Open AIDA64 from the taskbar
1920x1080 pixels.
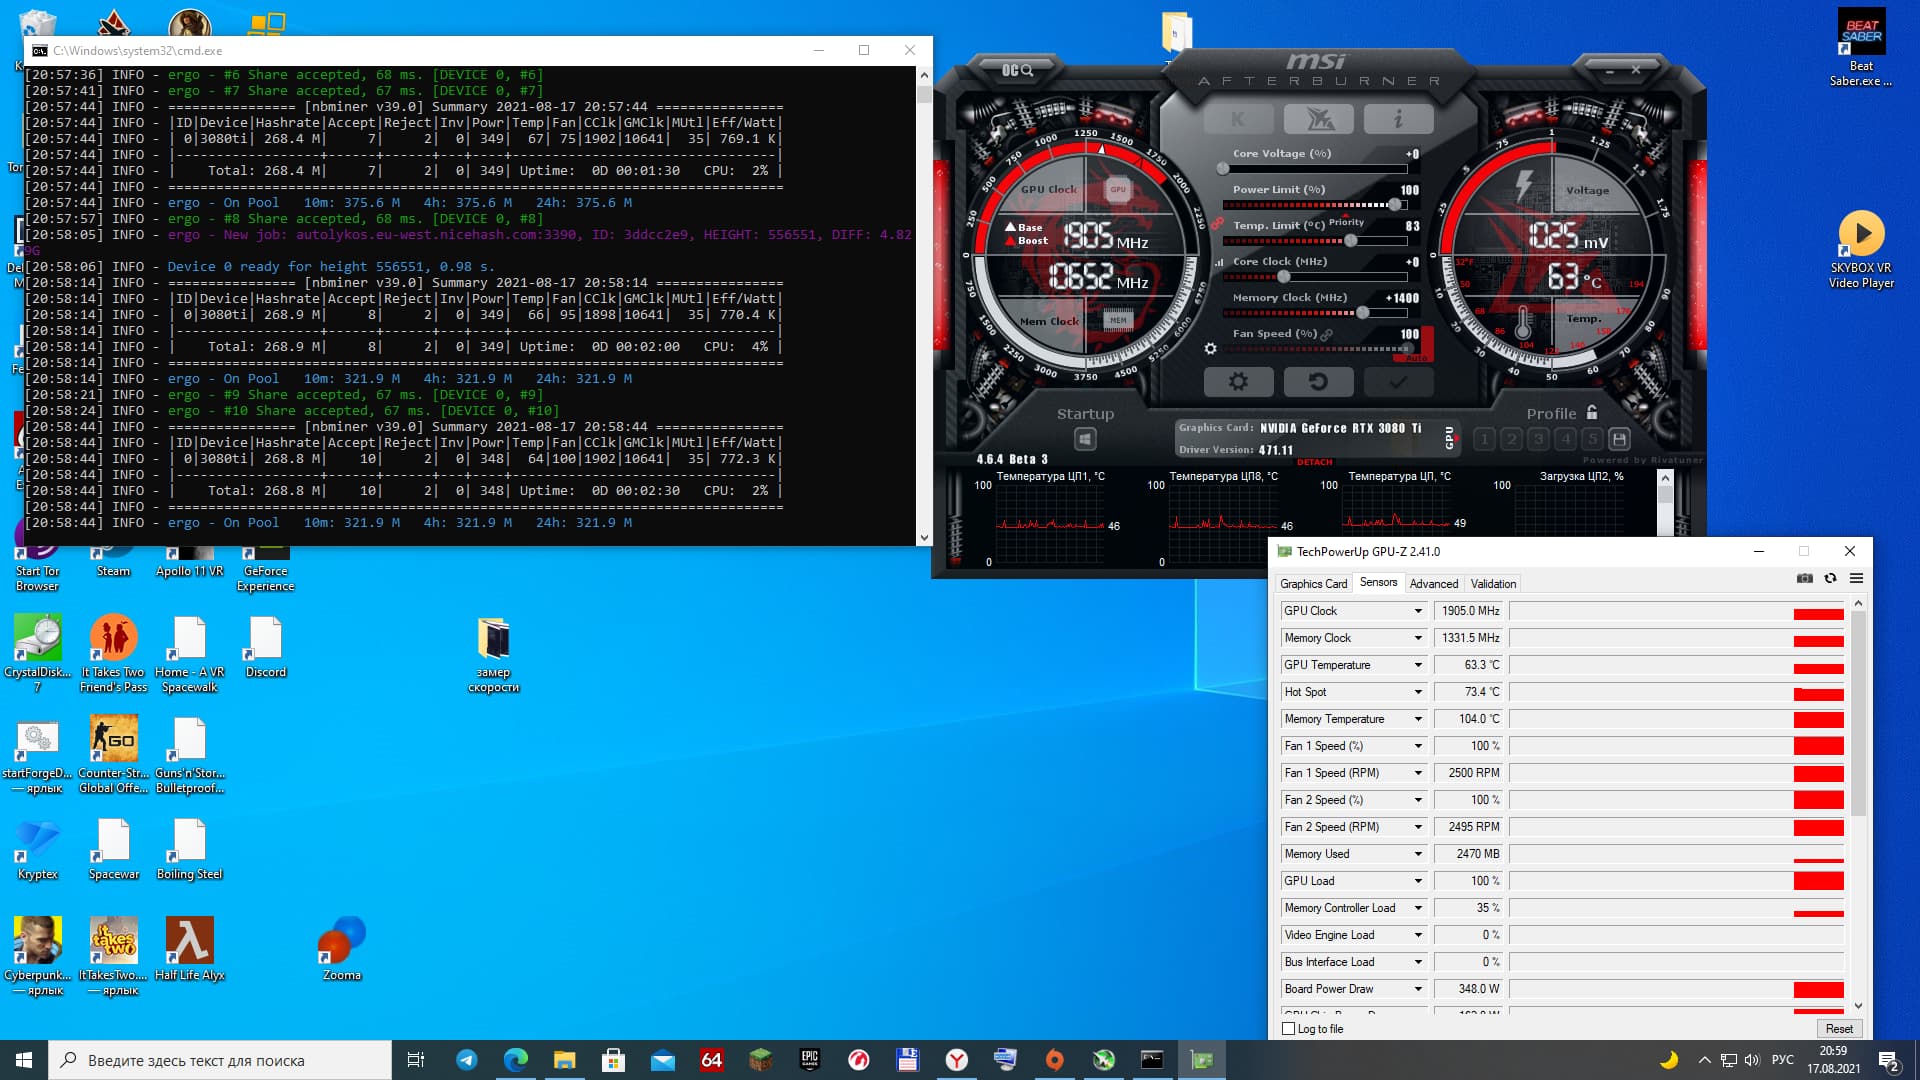click(x=711, y=1060)
